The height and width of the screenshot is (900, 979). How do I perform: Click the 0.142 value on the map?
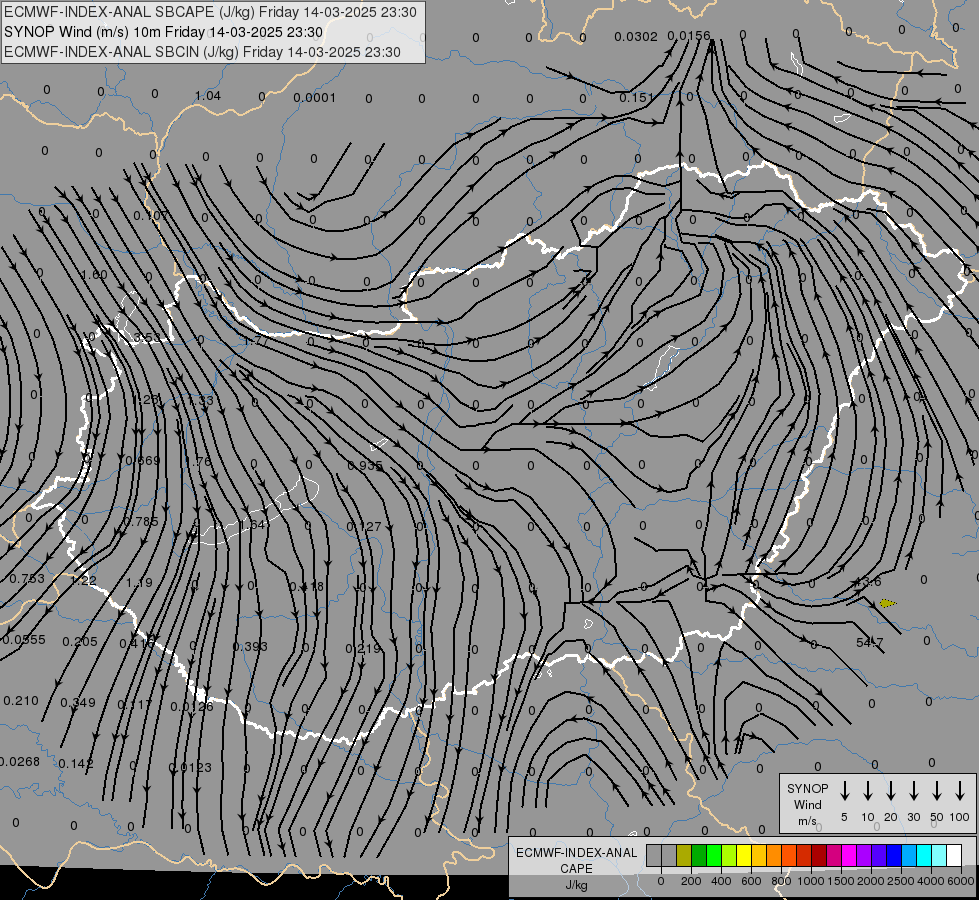pos(76,763)
